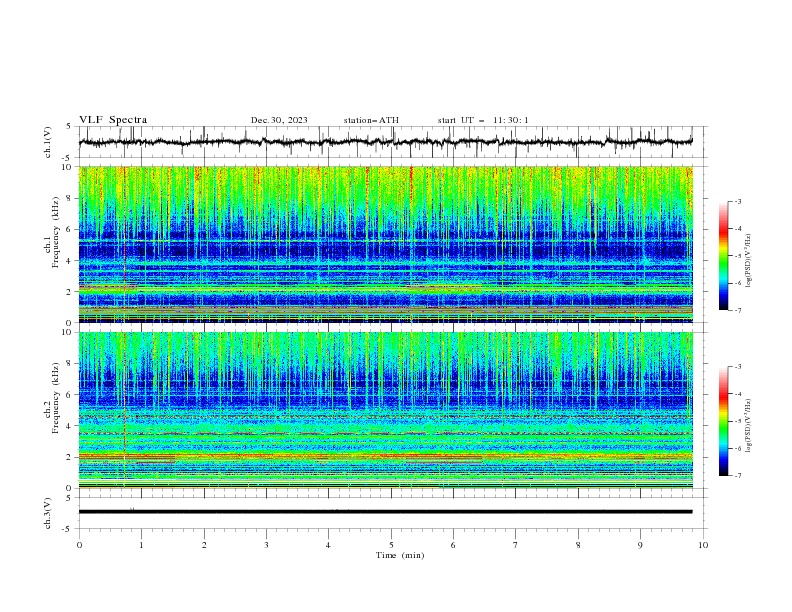This screenshot has width=792, height=612.
Task: Click the time axis tick label "5"
Action: [x=391, y=545]
